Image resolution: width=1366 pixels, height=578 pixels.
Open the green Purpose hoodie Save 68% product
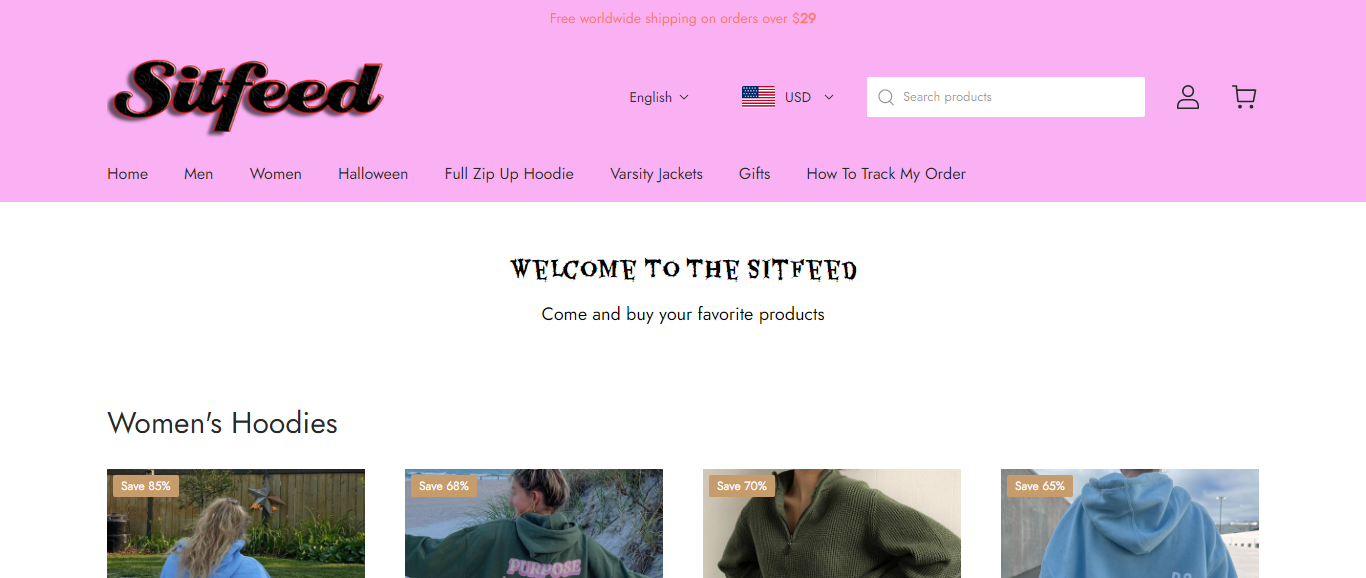pyautogui.click(x=534, y=523)
